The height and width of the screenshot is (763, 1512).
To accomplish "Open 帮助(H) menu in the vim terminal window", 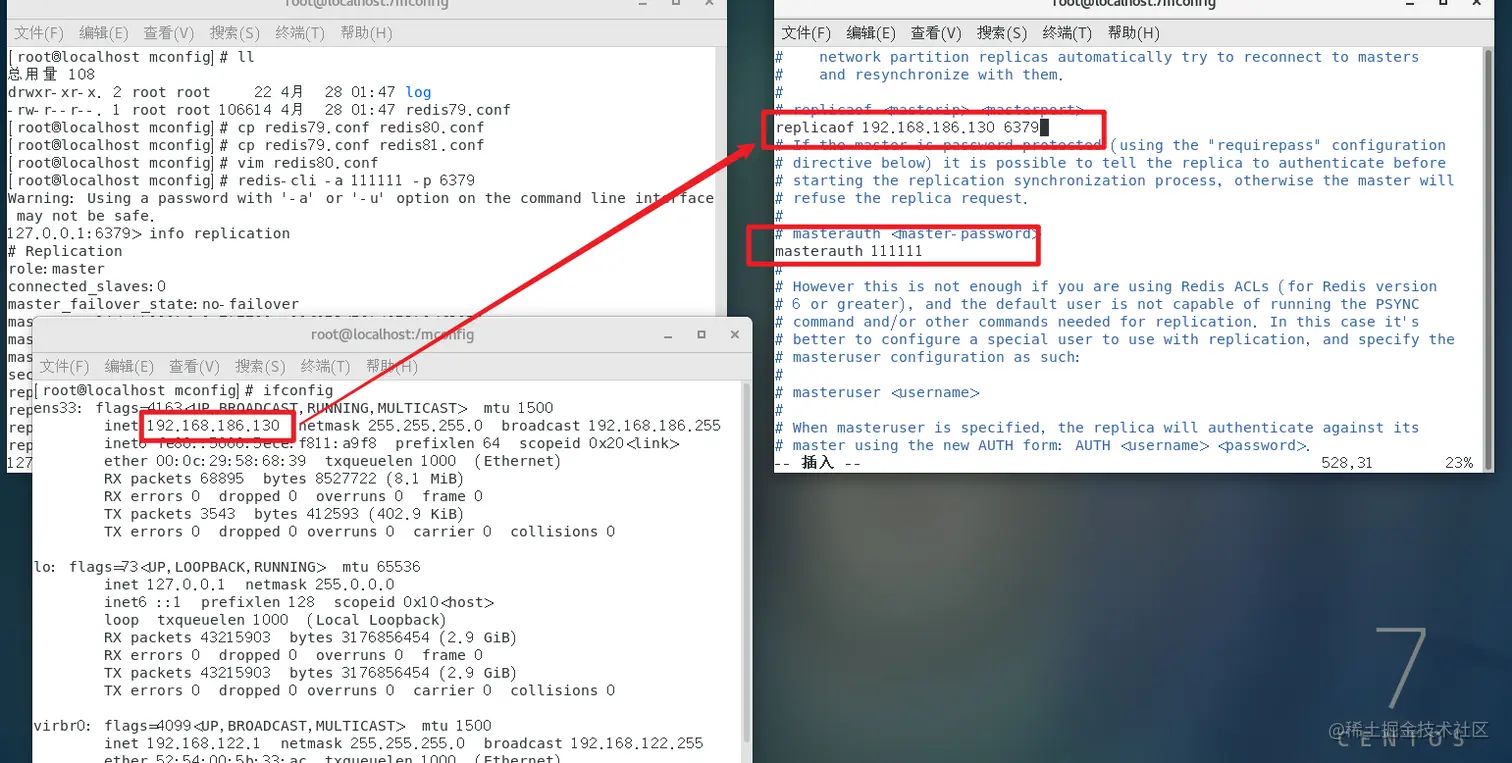I will (1134, 33).
